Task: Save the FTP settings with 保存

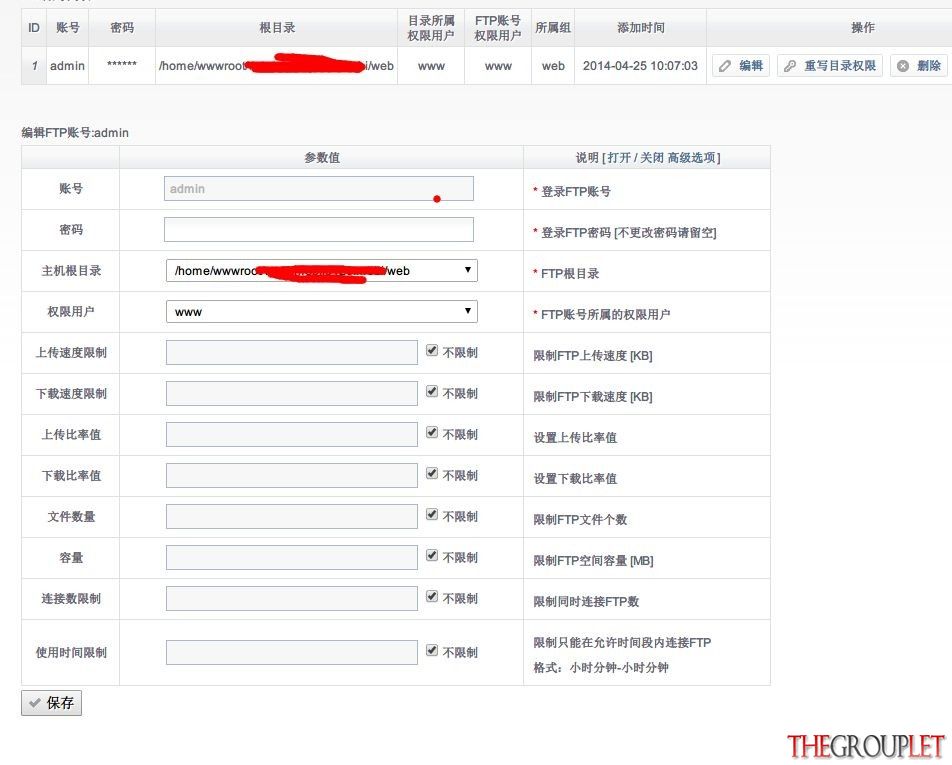Action: (52, 703)
